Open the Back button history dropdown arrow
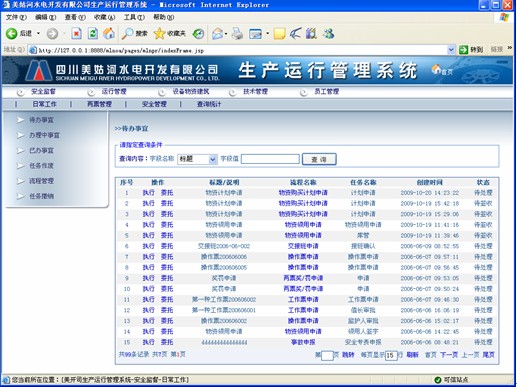Screen dimensions: 517x387 (38, 33)
